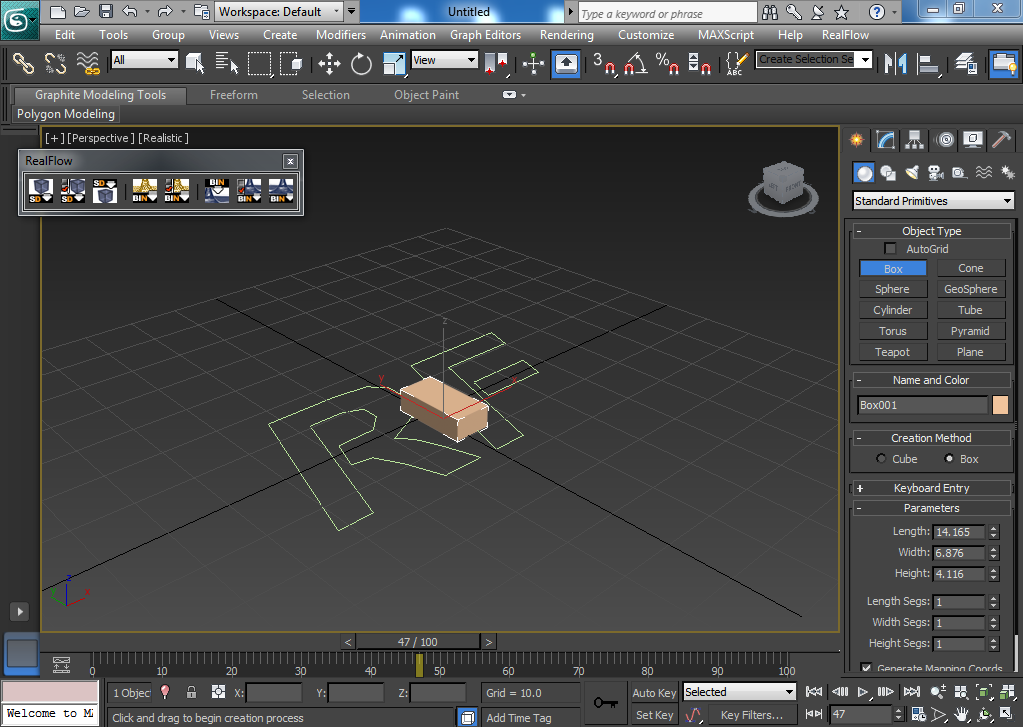
Task: Select the Select and Link tool
Action: [23, 63]
